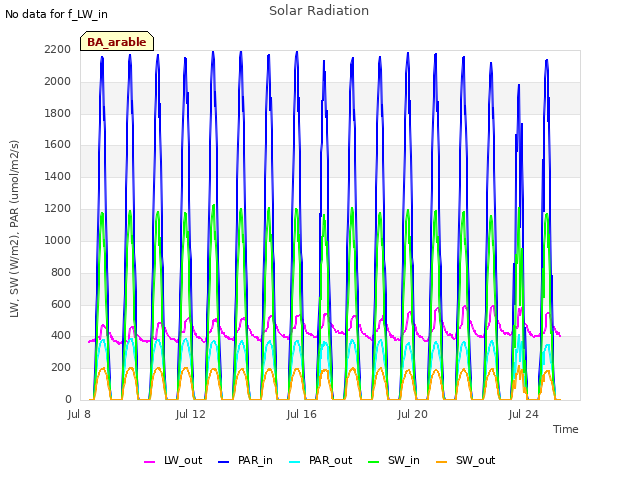Click the 2000 y-axis tick label
Viewport: 640px width, 480px height.
tap(58, 81)
